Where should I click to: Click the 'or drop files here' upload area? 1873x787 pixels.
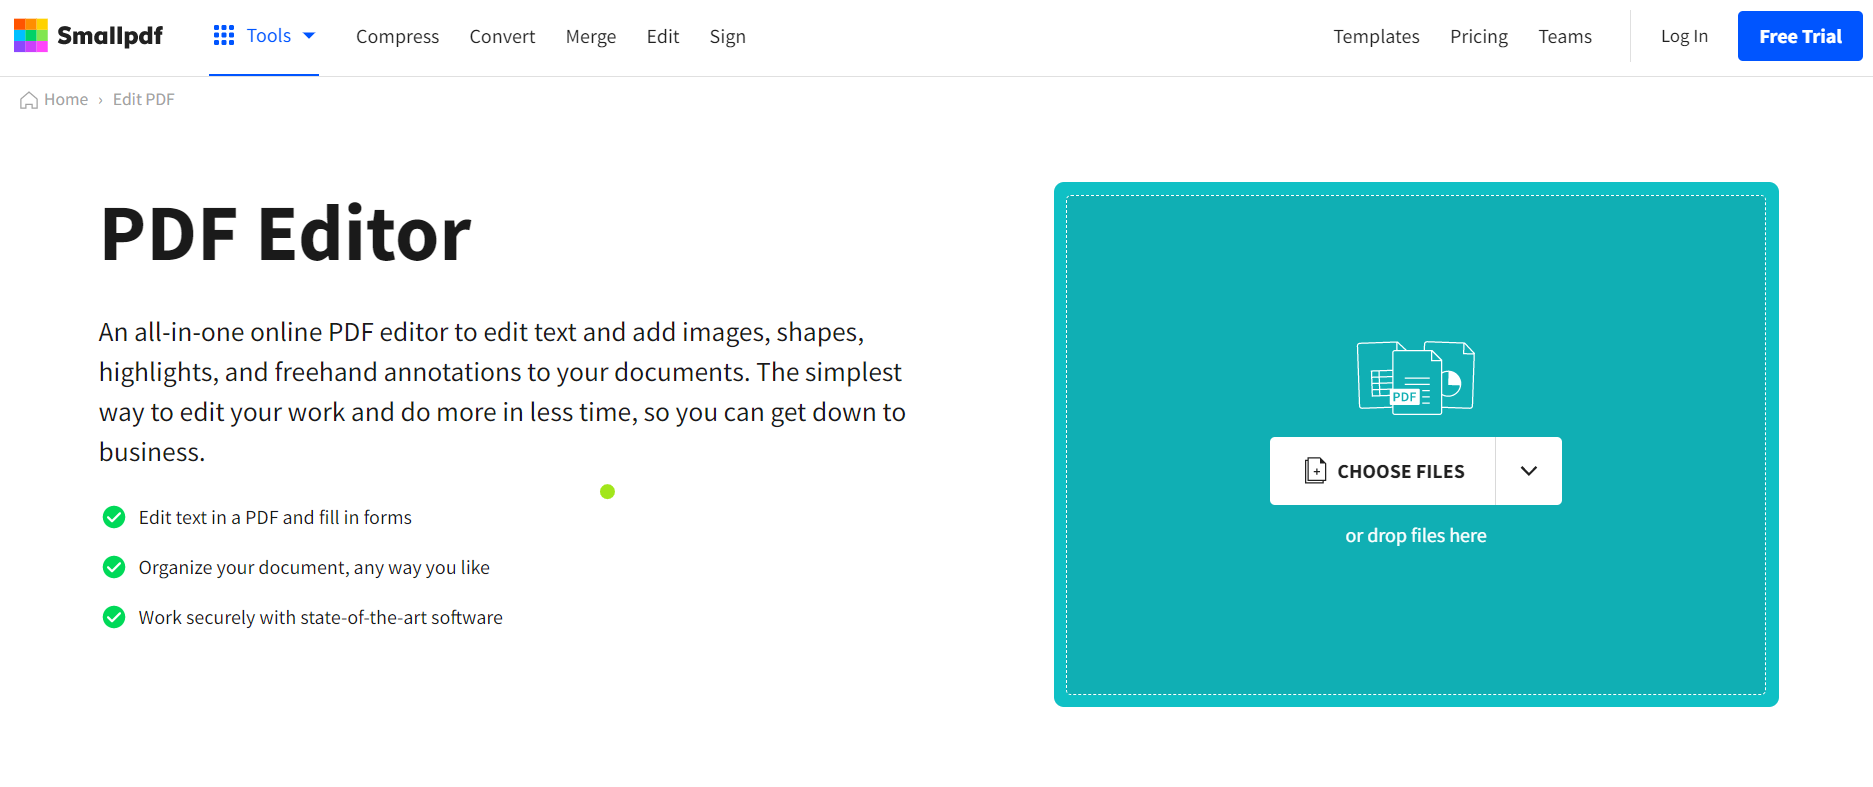[1415, 535]
